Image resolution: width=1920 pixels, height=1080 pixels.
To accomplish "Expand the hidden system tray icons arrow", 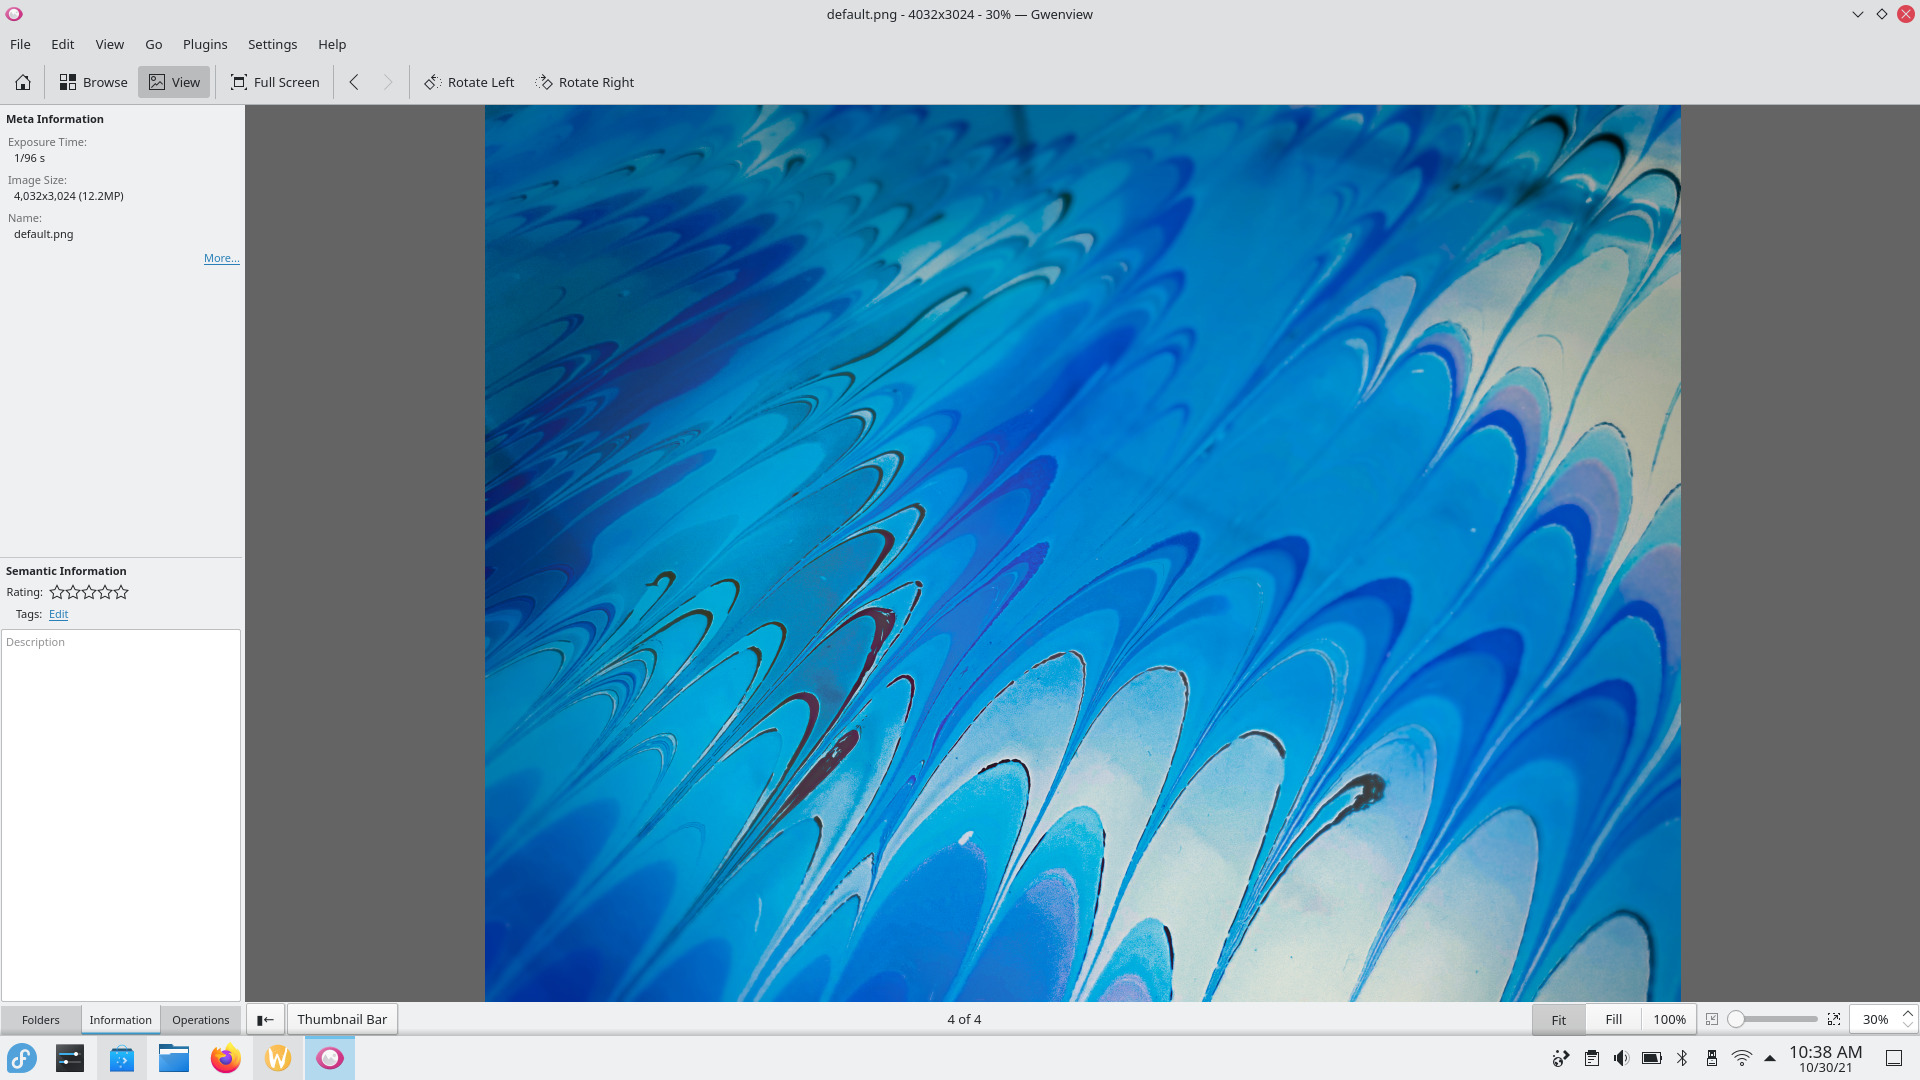I will (1770, 1058).
